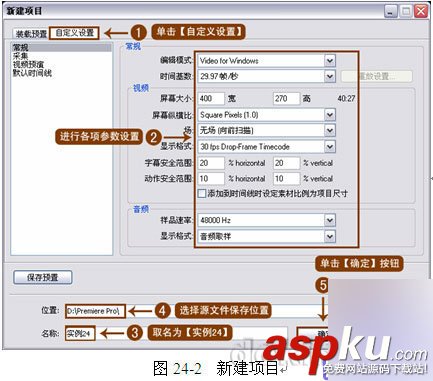Open the audio 显示格式 音频取样 dropdown
Image resolution: width=433 pixels, height=381 pixels.
(x=329, y=236)
